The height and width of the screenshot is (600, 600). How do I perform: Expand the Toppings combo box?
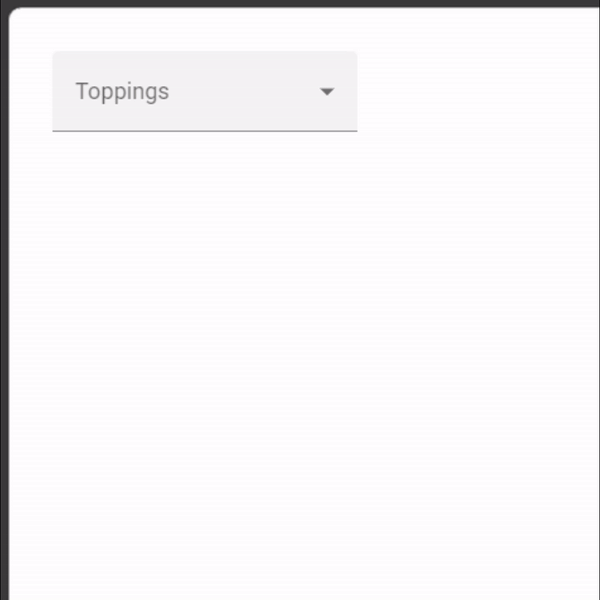[205, 91]
